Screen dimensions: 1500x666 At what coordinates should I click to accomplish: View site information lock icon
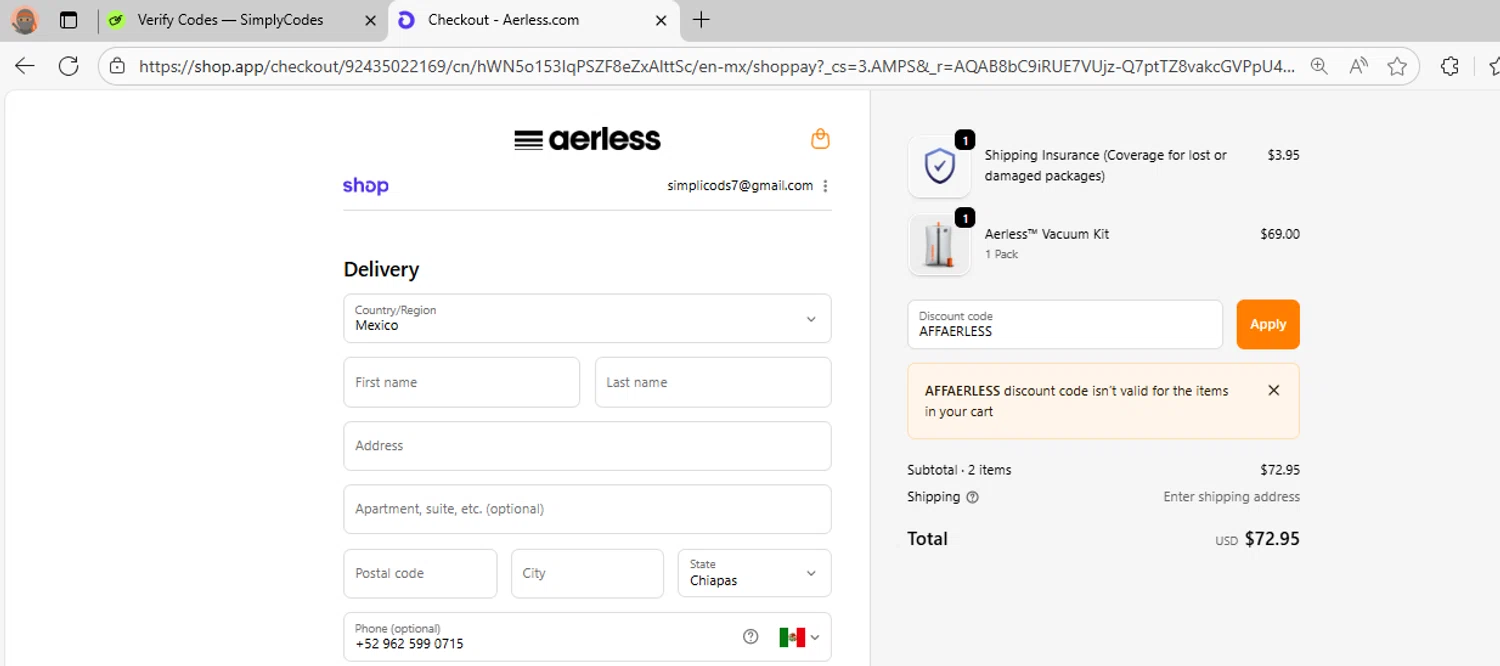(x=117, y=66)
